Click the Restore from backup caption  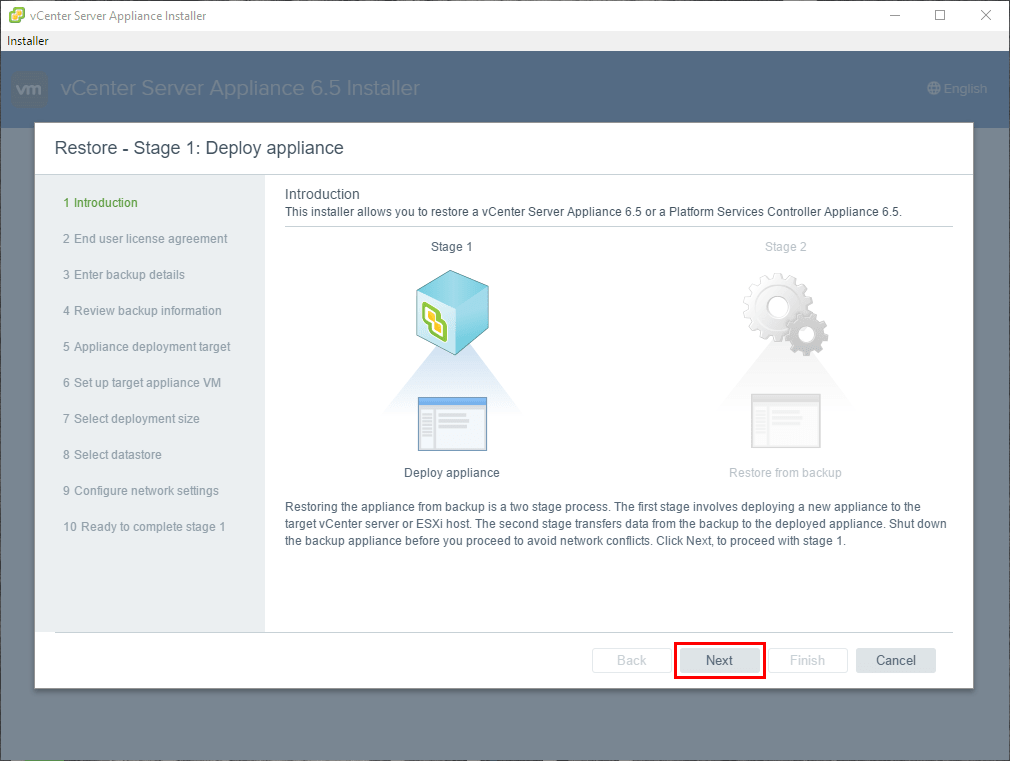(785, 473)
